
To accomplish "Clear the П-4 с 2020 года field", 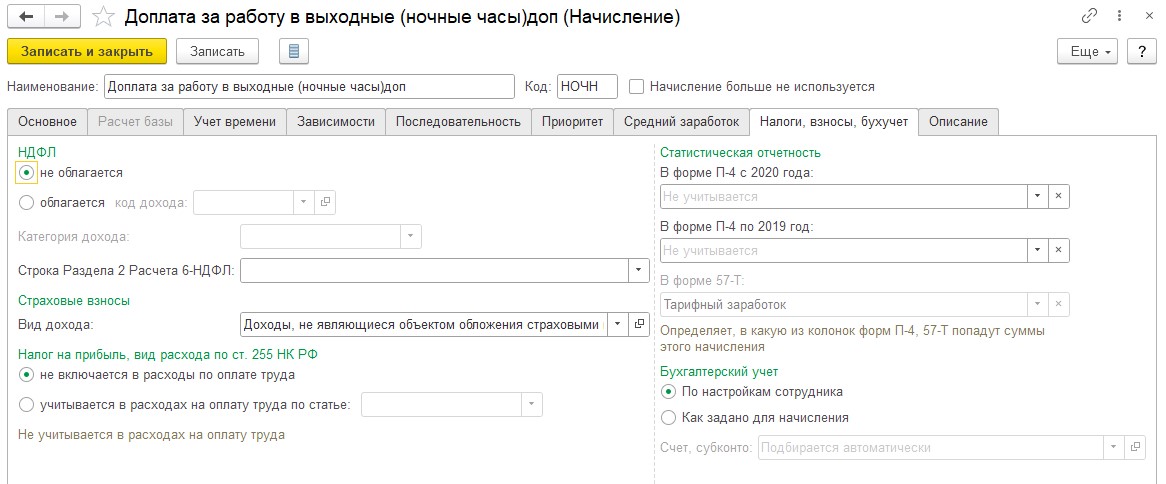I will (x=1059, y=197).
